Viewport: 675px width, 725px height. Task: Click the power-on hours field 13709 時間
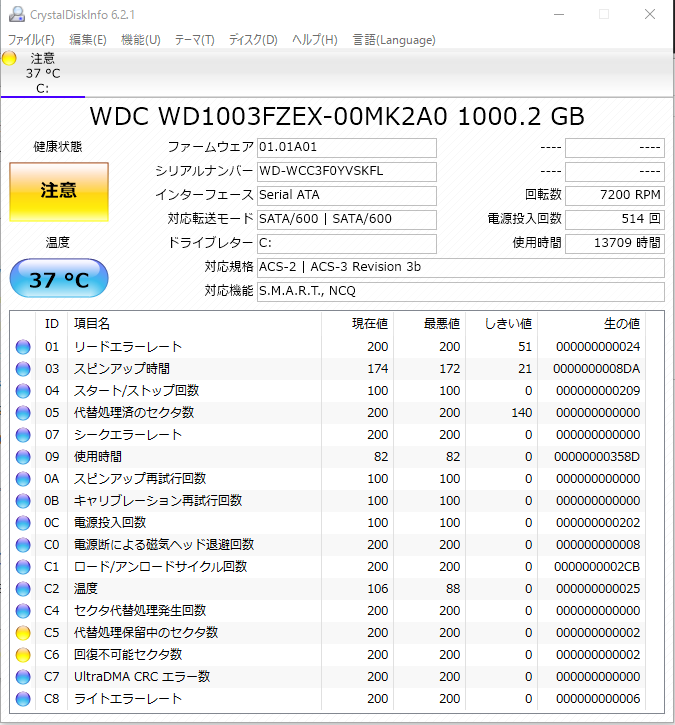click(615, 244)
